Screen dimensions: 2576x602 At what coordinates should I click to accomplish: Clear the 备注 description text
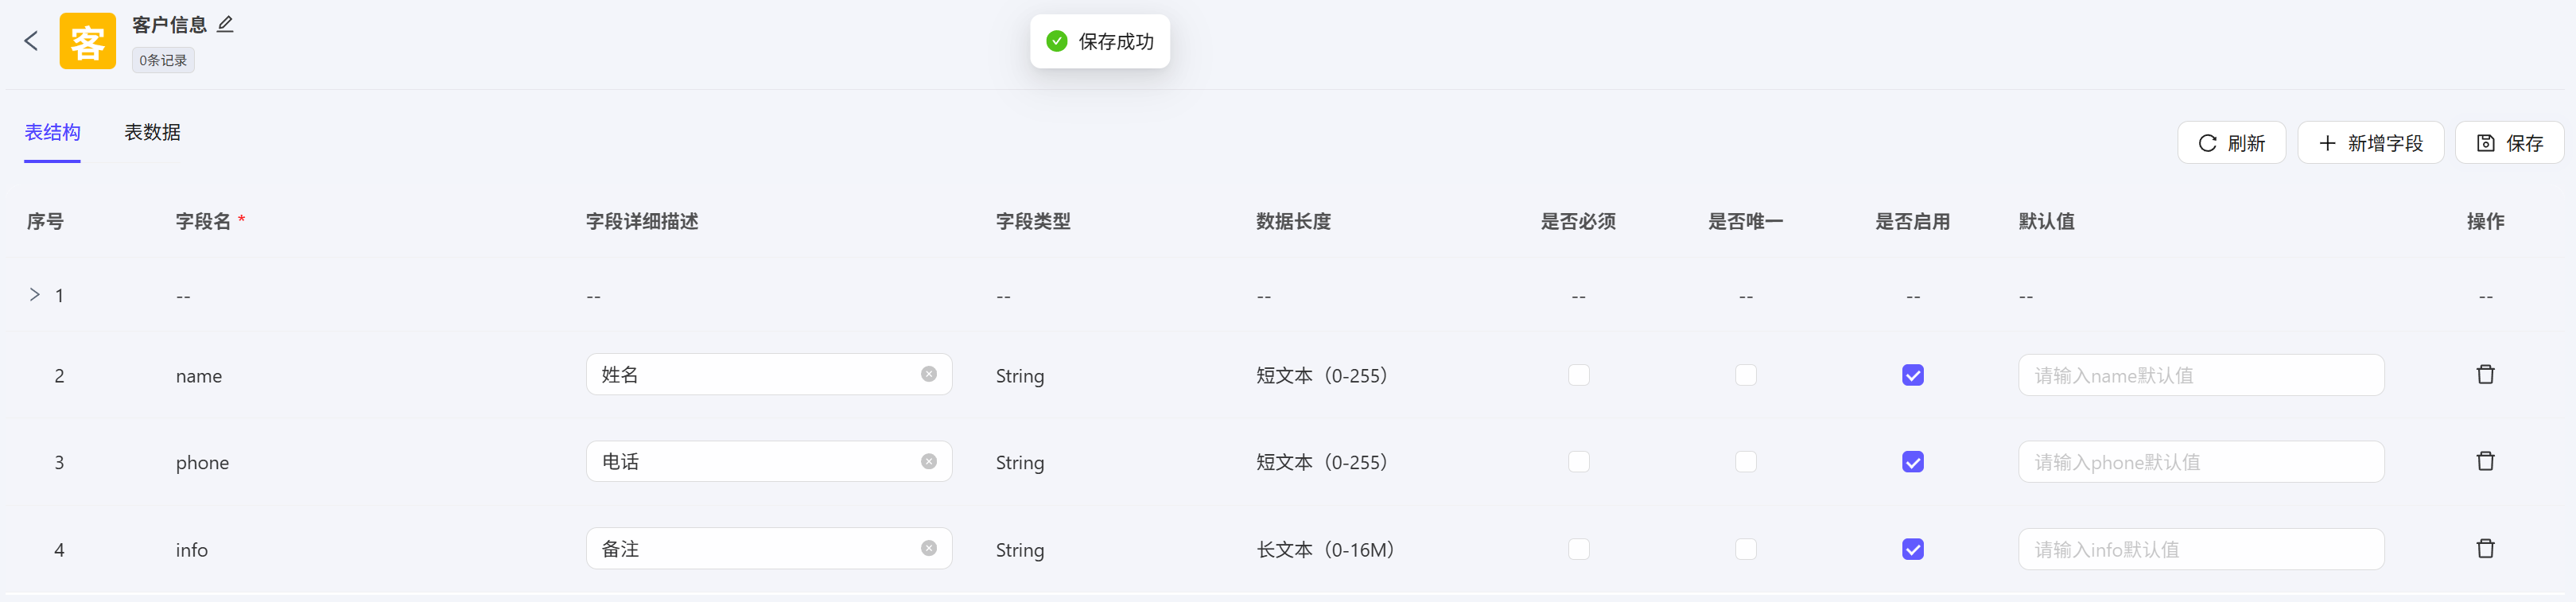929,549
